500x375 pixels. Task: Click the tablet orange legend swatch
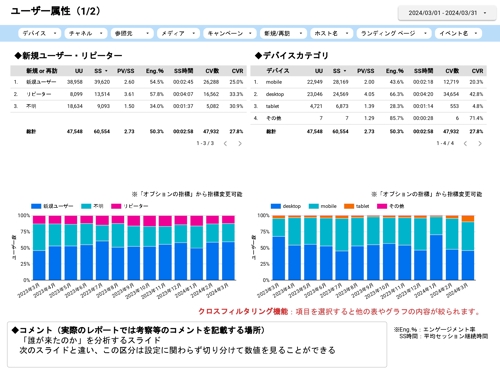click(x=349, y=206)
